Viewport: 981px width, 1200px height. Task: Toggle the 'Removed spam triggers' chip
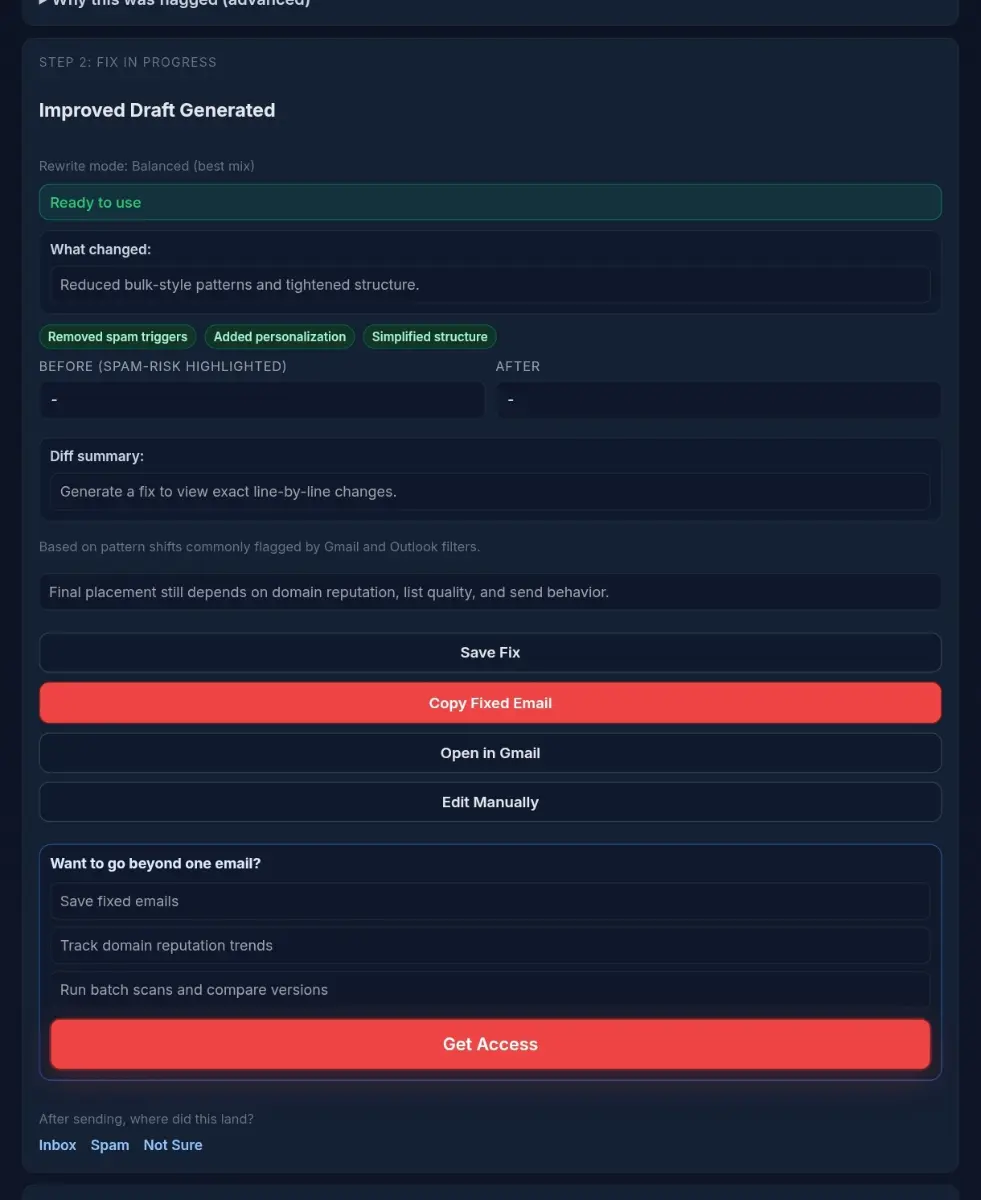click(x=117, y=337)
